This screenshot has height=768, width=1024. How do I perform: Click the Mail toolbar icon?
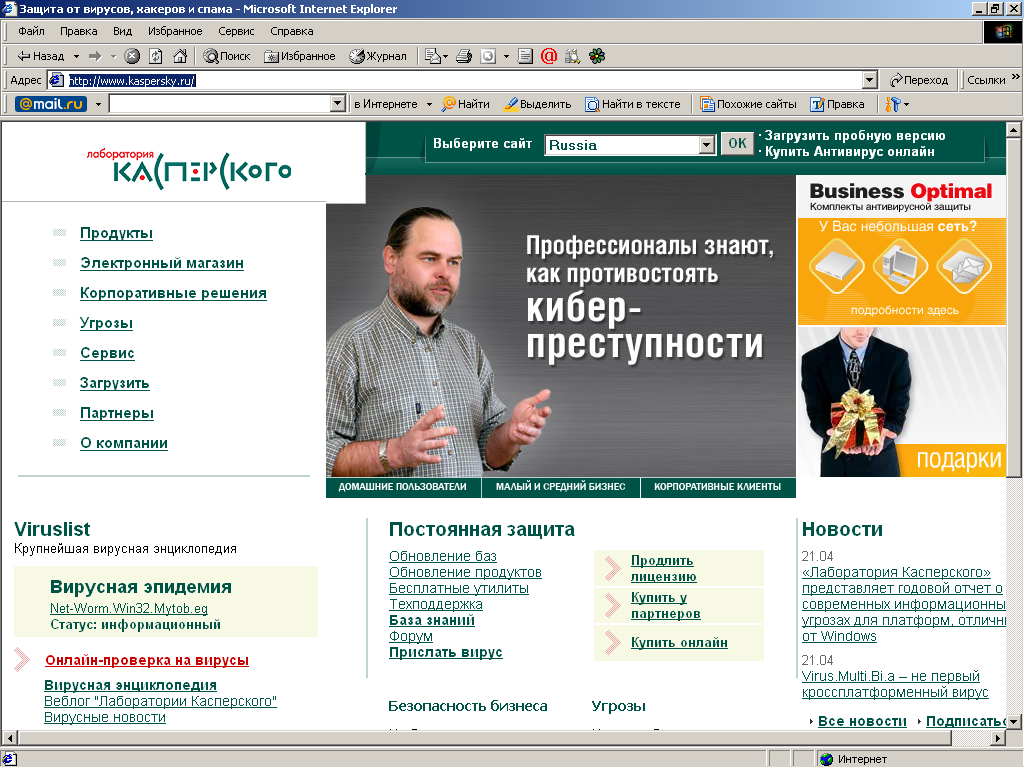432,56
